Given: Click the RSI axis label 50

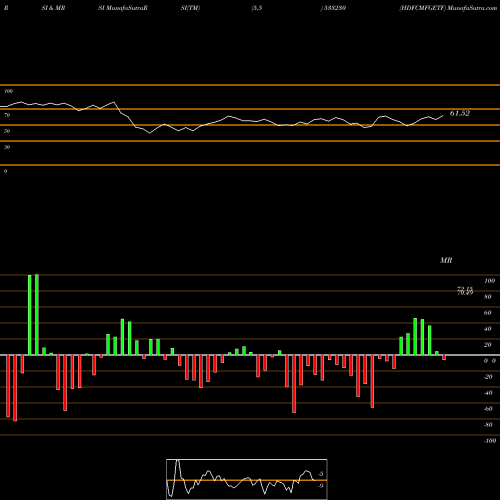Looking at the screenshot, I should coord(7,131).
